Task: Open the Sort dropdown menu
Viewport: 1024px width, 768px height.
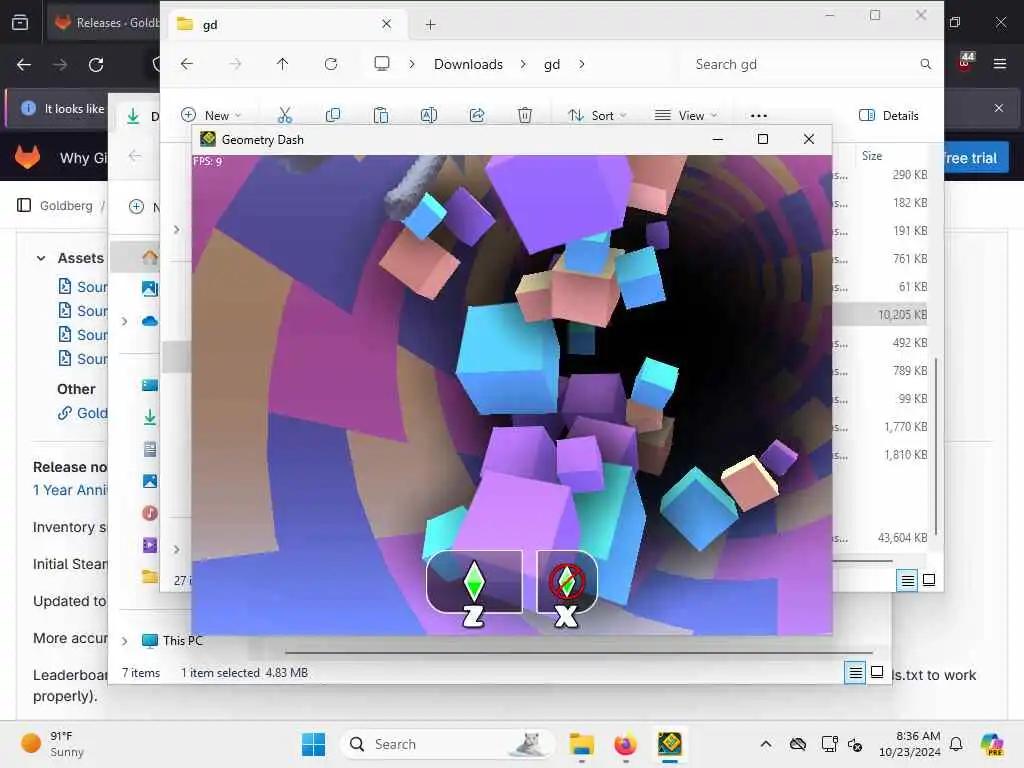Action: (x=597, y=116)
